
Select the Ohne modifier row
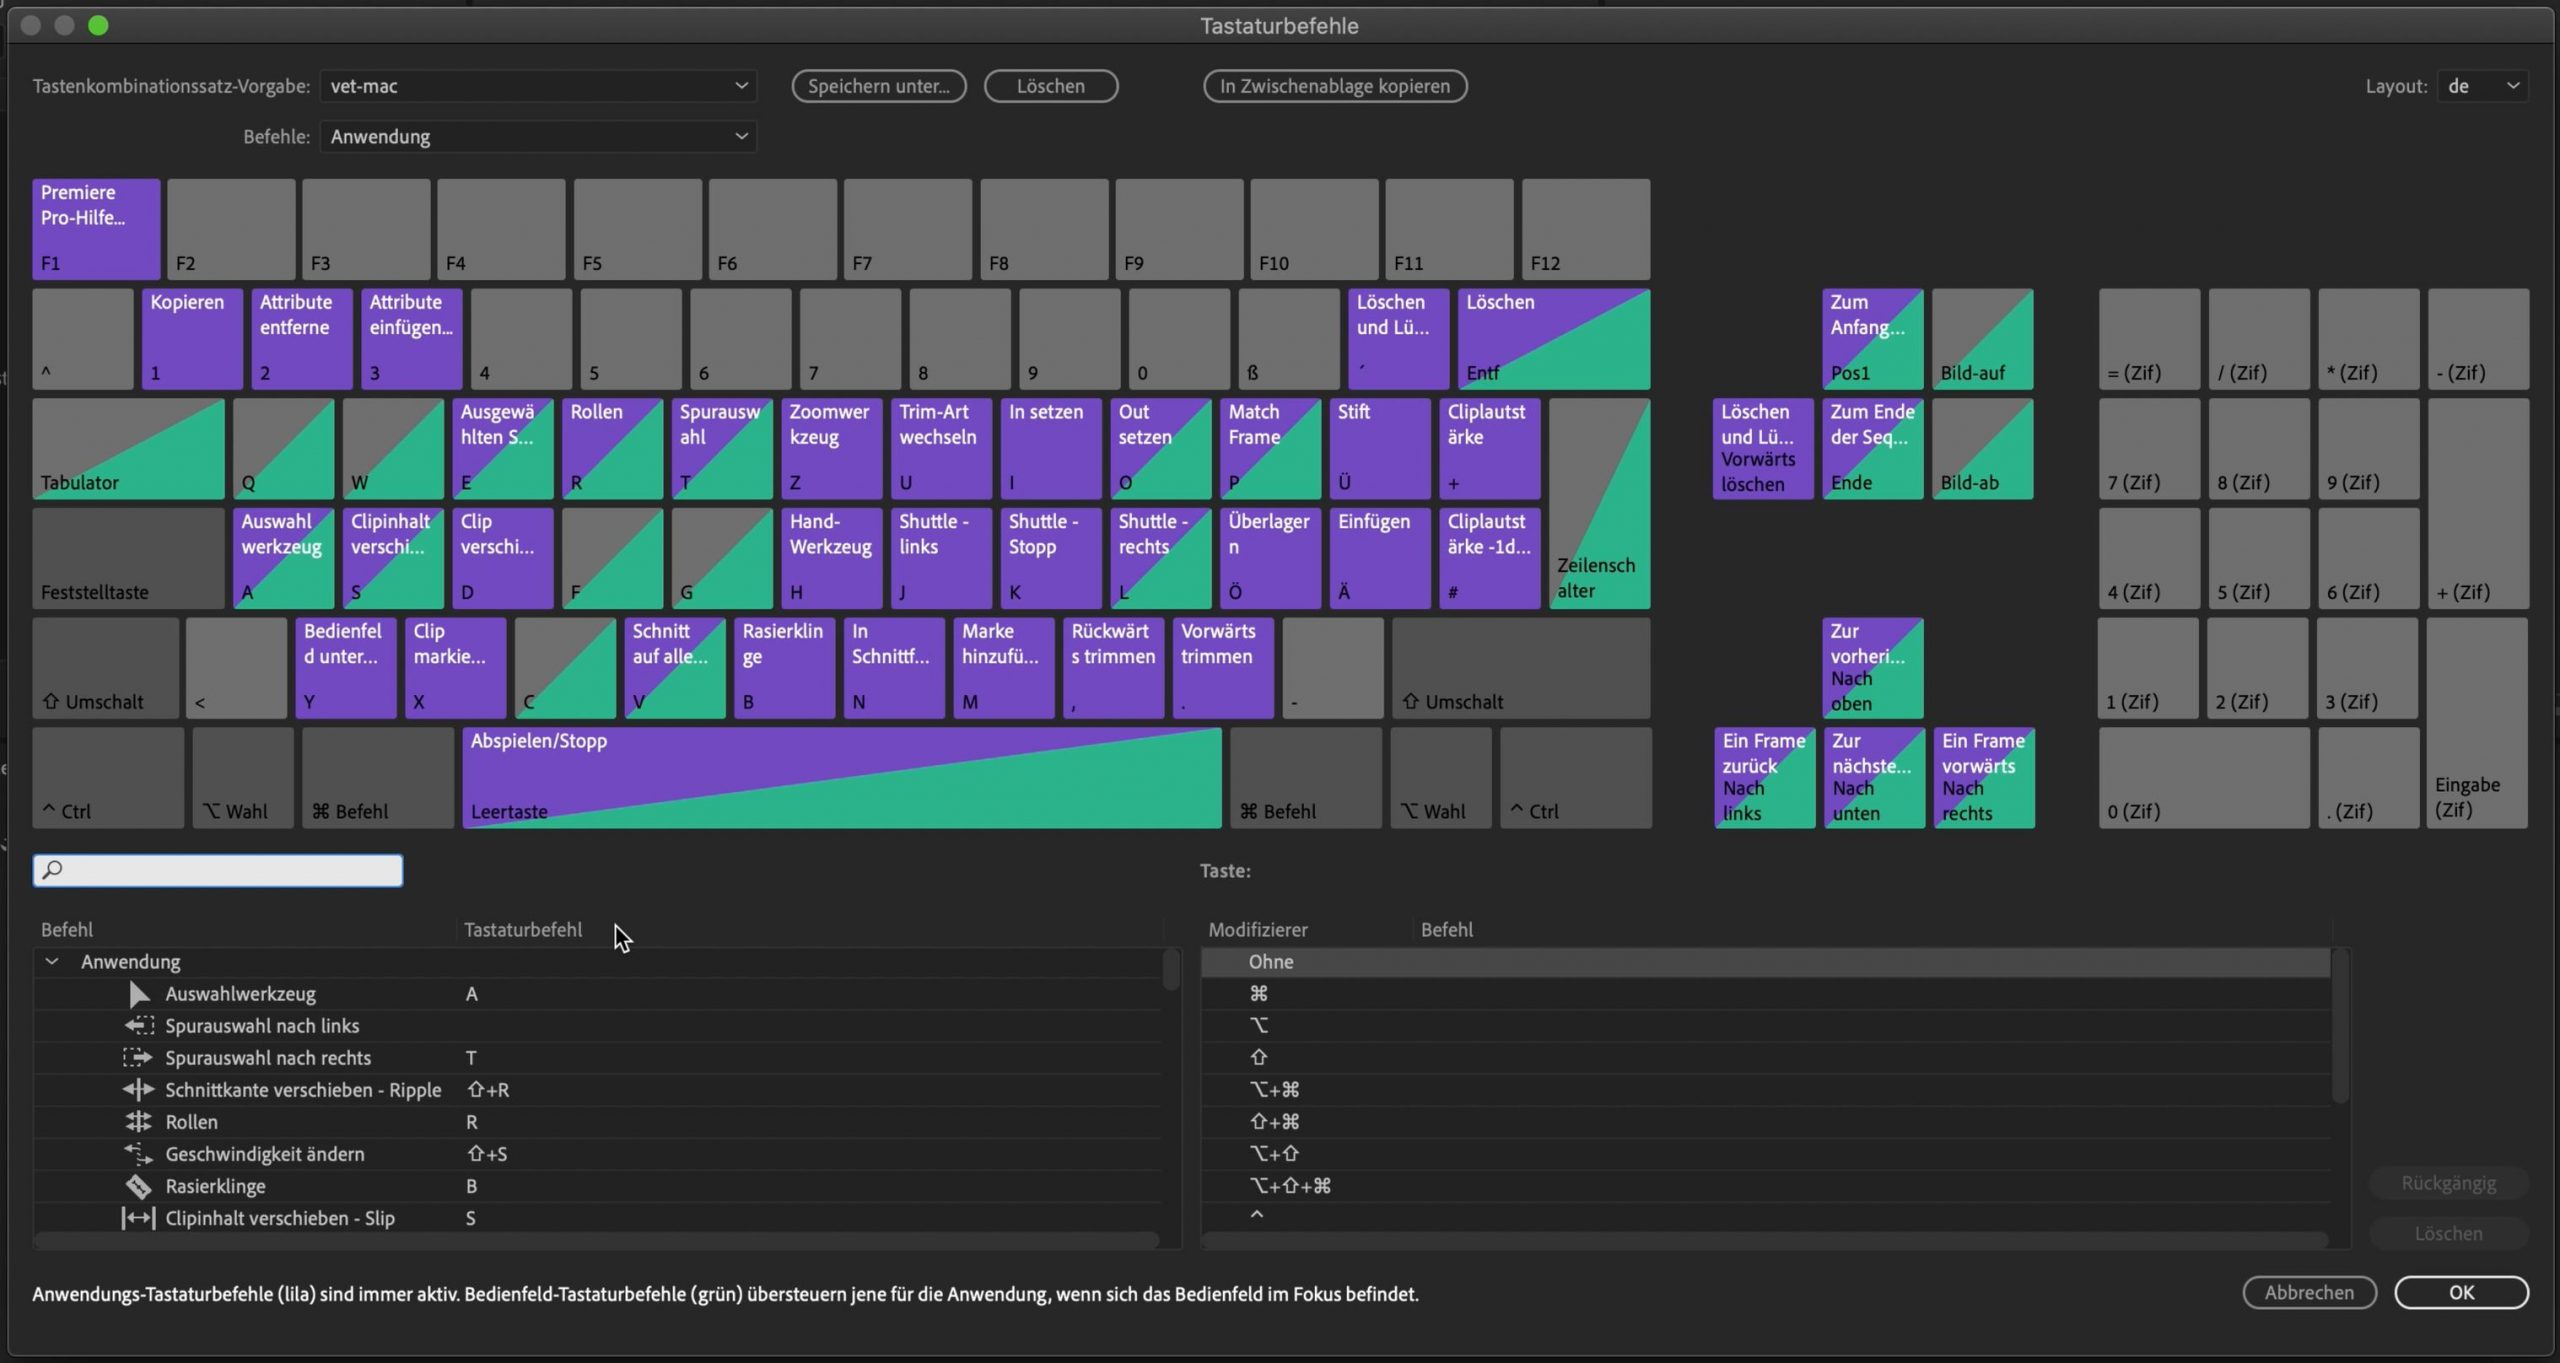click(1270, 962)
